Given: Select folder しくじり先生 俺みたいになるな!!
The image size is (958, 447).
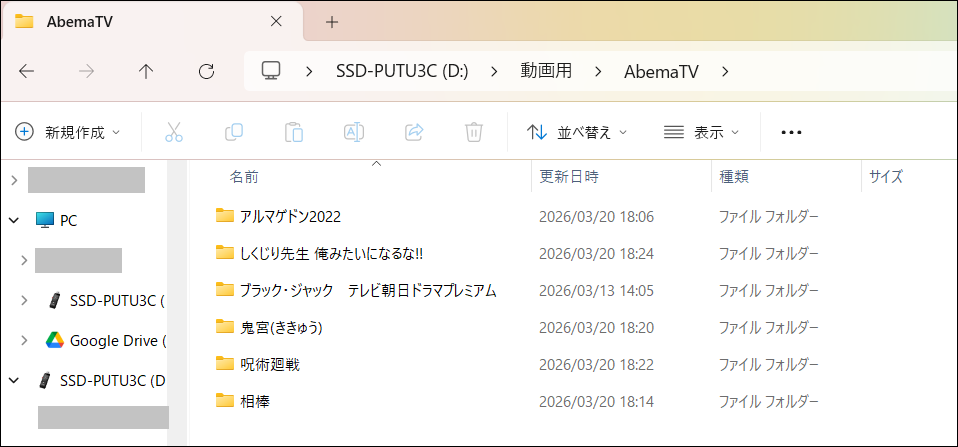Looking at the screenshot, I should pyautogui.click(x=332, y=253).
